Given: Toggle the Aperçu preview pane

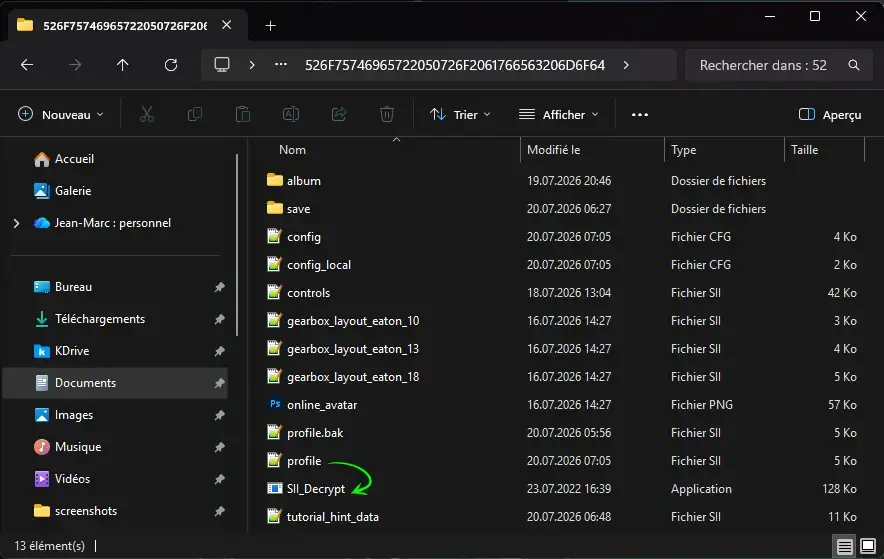Looking at the screenshot, I should point(830,114).
